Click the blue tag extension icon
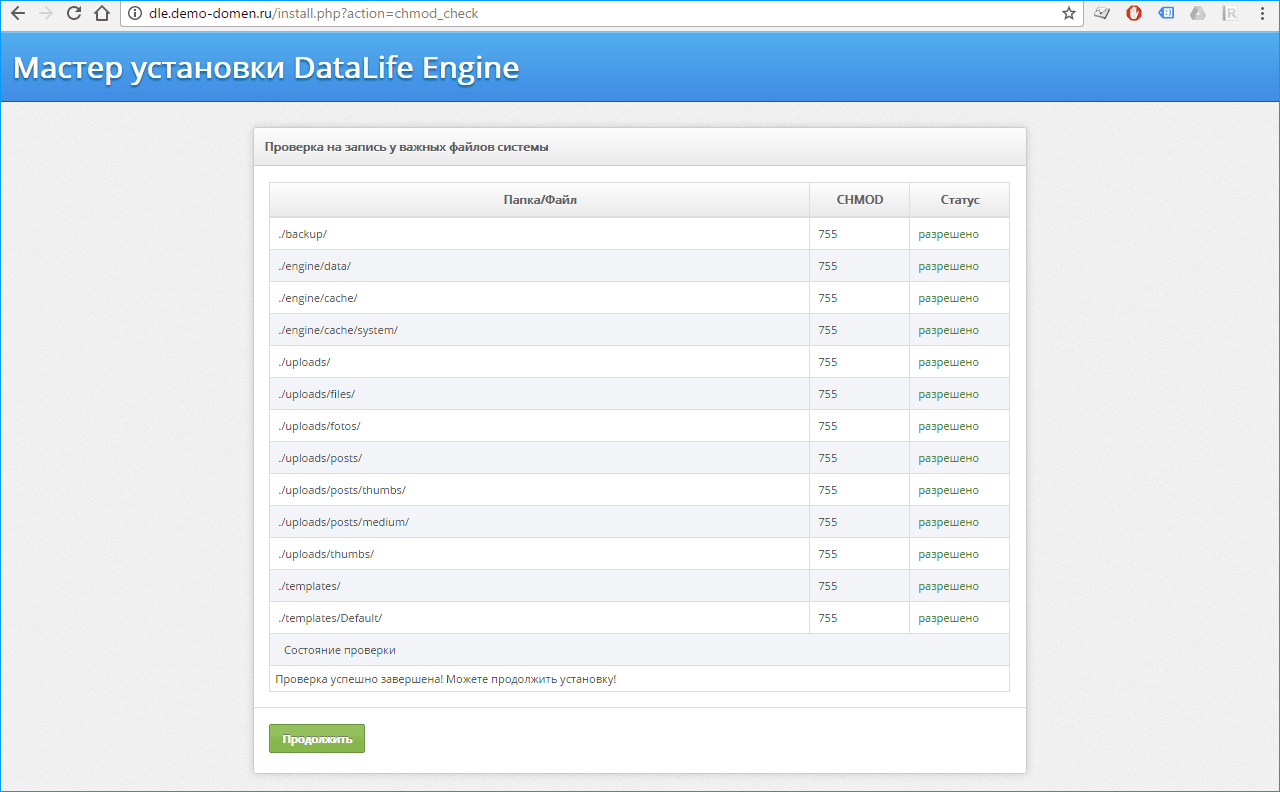 click(1166, 14)
